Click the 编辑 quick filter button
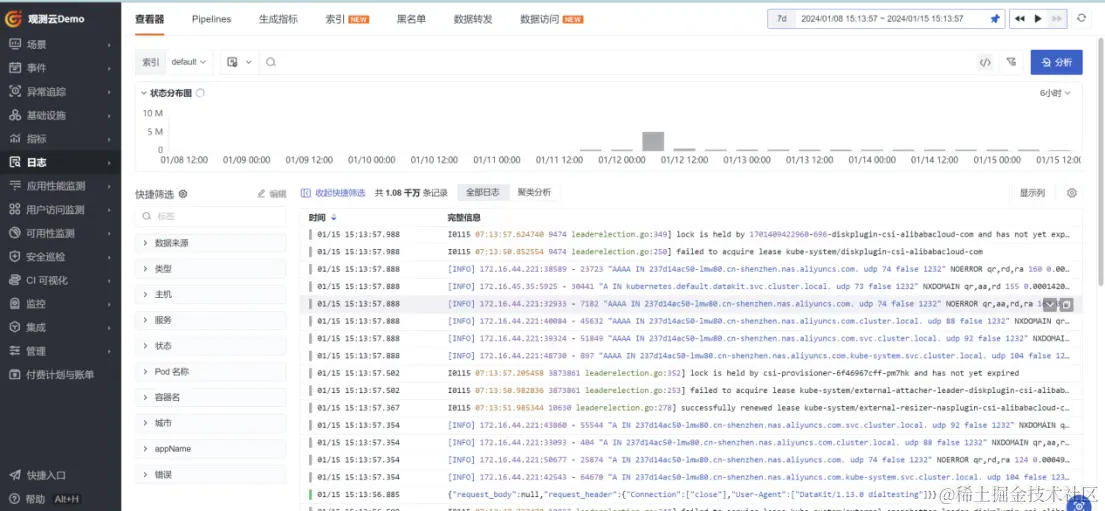This screenshot has width=1105, height=511. [x=272, y=194]
